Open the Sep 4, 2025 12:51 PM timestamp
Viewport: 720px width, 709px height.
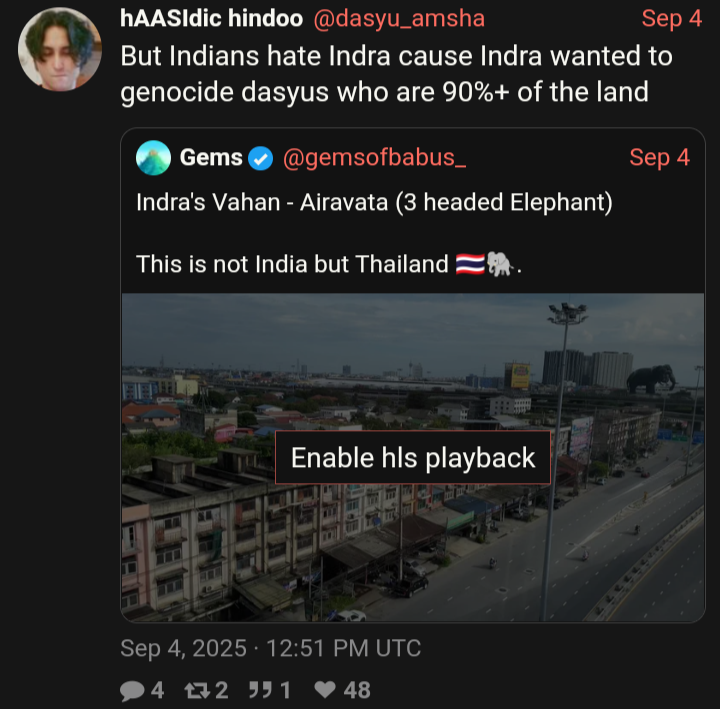tap(270, 648)
